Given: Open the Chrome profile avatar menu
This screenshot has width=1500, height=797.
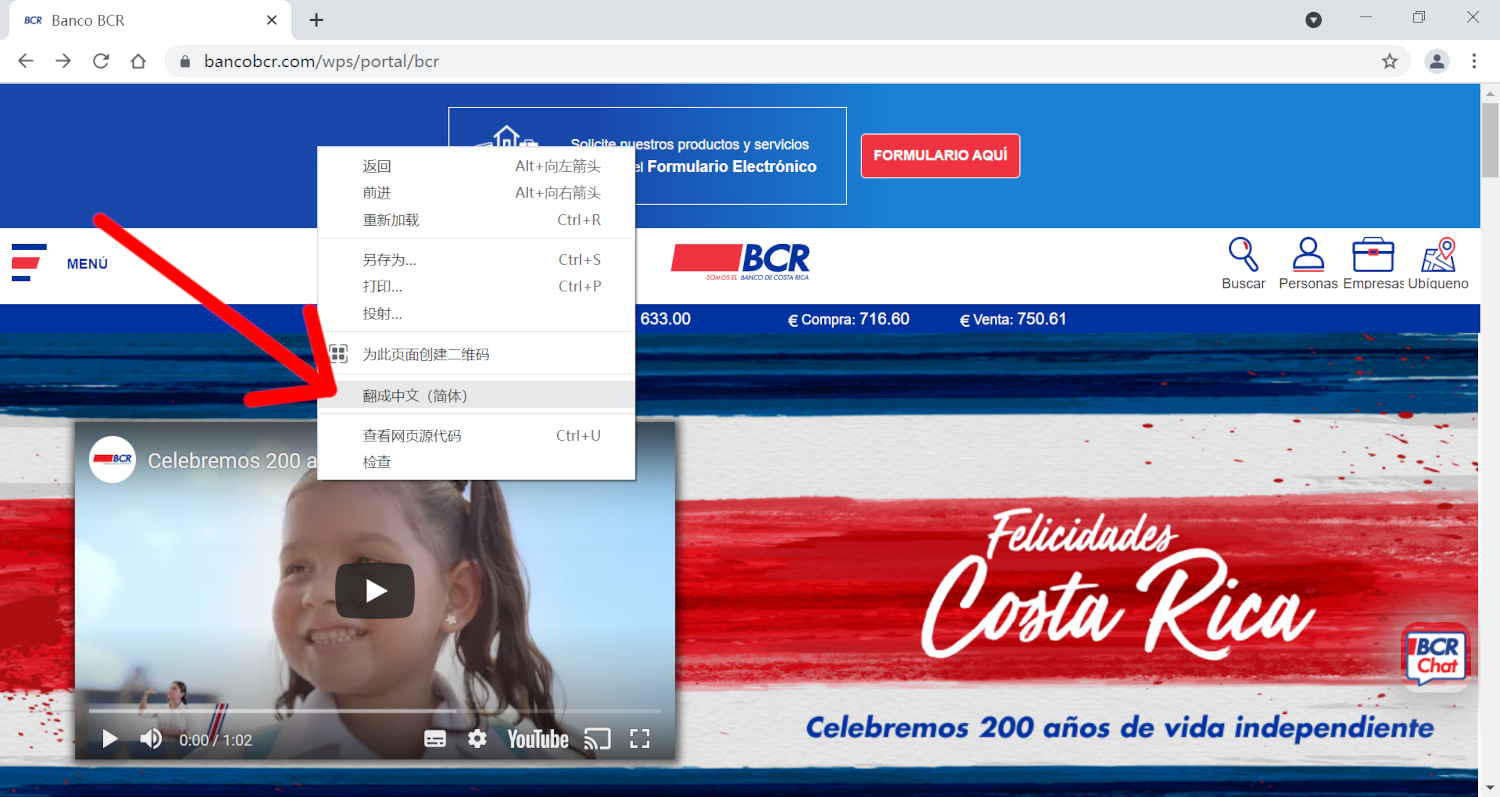Looking at the screenshot, I should 1437,61.
